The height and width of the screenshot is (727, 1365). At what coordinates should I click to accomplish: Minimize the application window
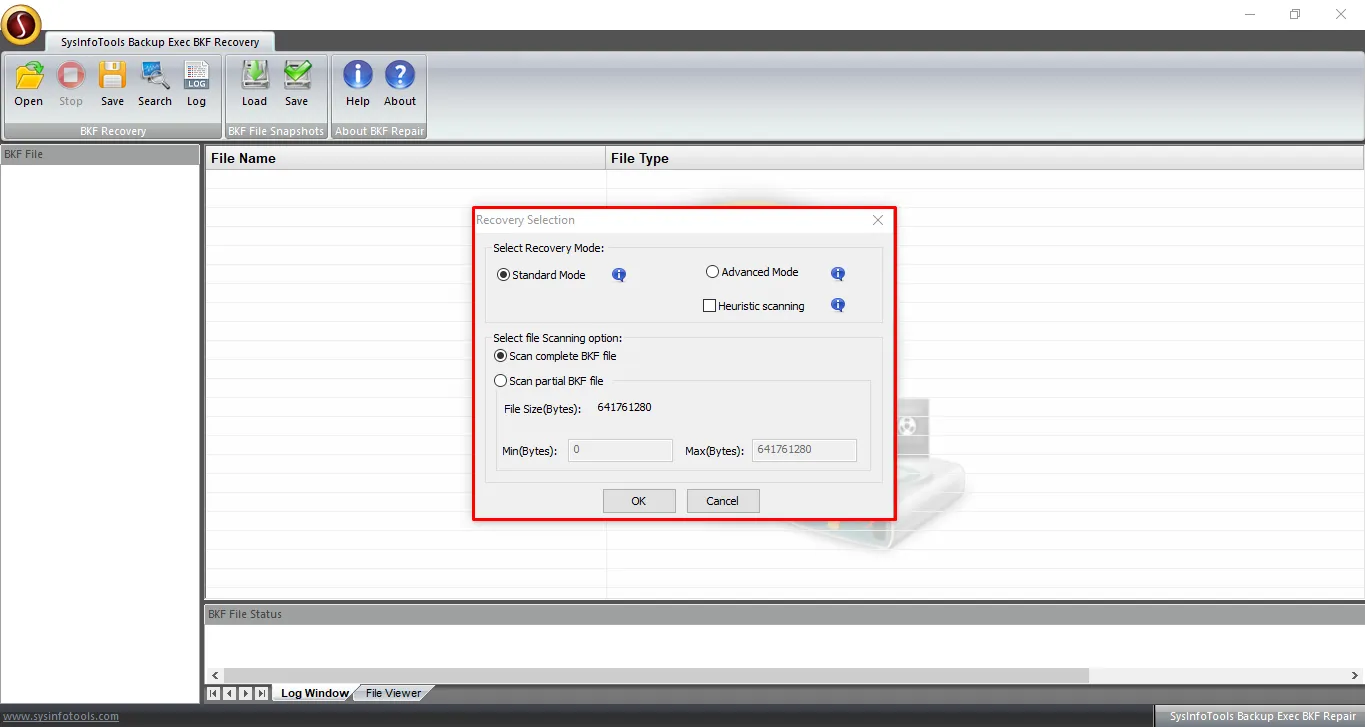tap(1250, 14)
